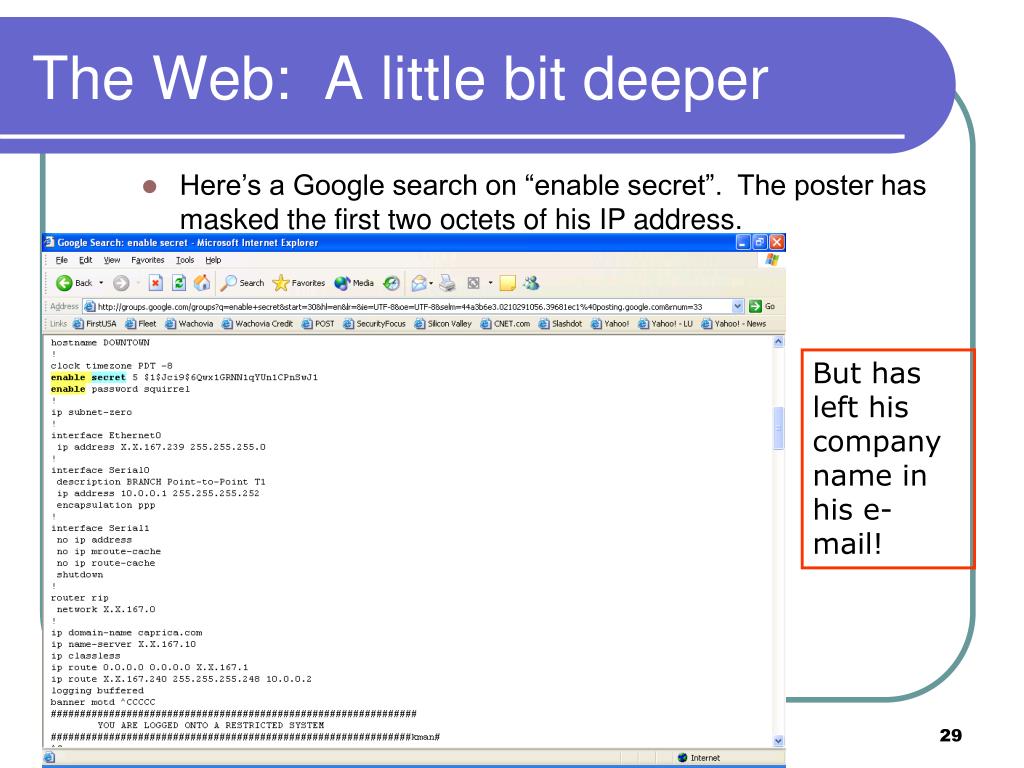
Task: Click the text 'hostname DOWNTOWN'
Action: click(100, 343)
